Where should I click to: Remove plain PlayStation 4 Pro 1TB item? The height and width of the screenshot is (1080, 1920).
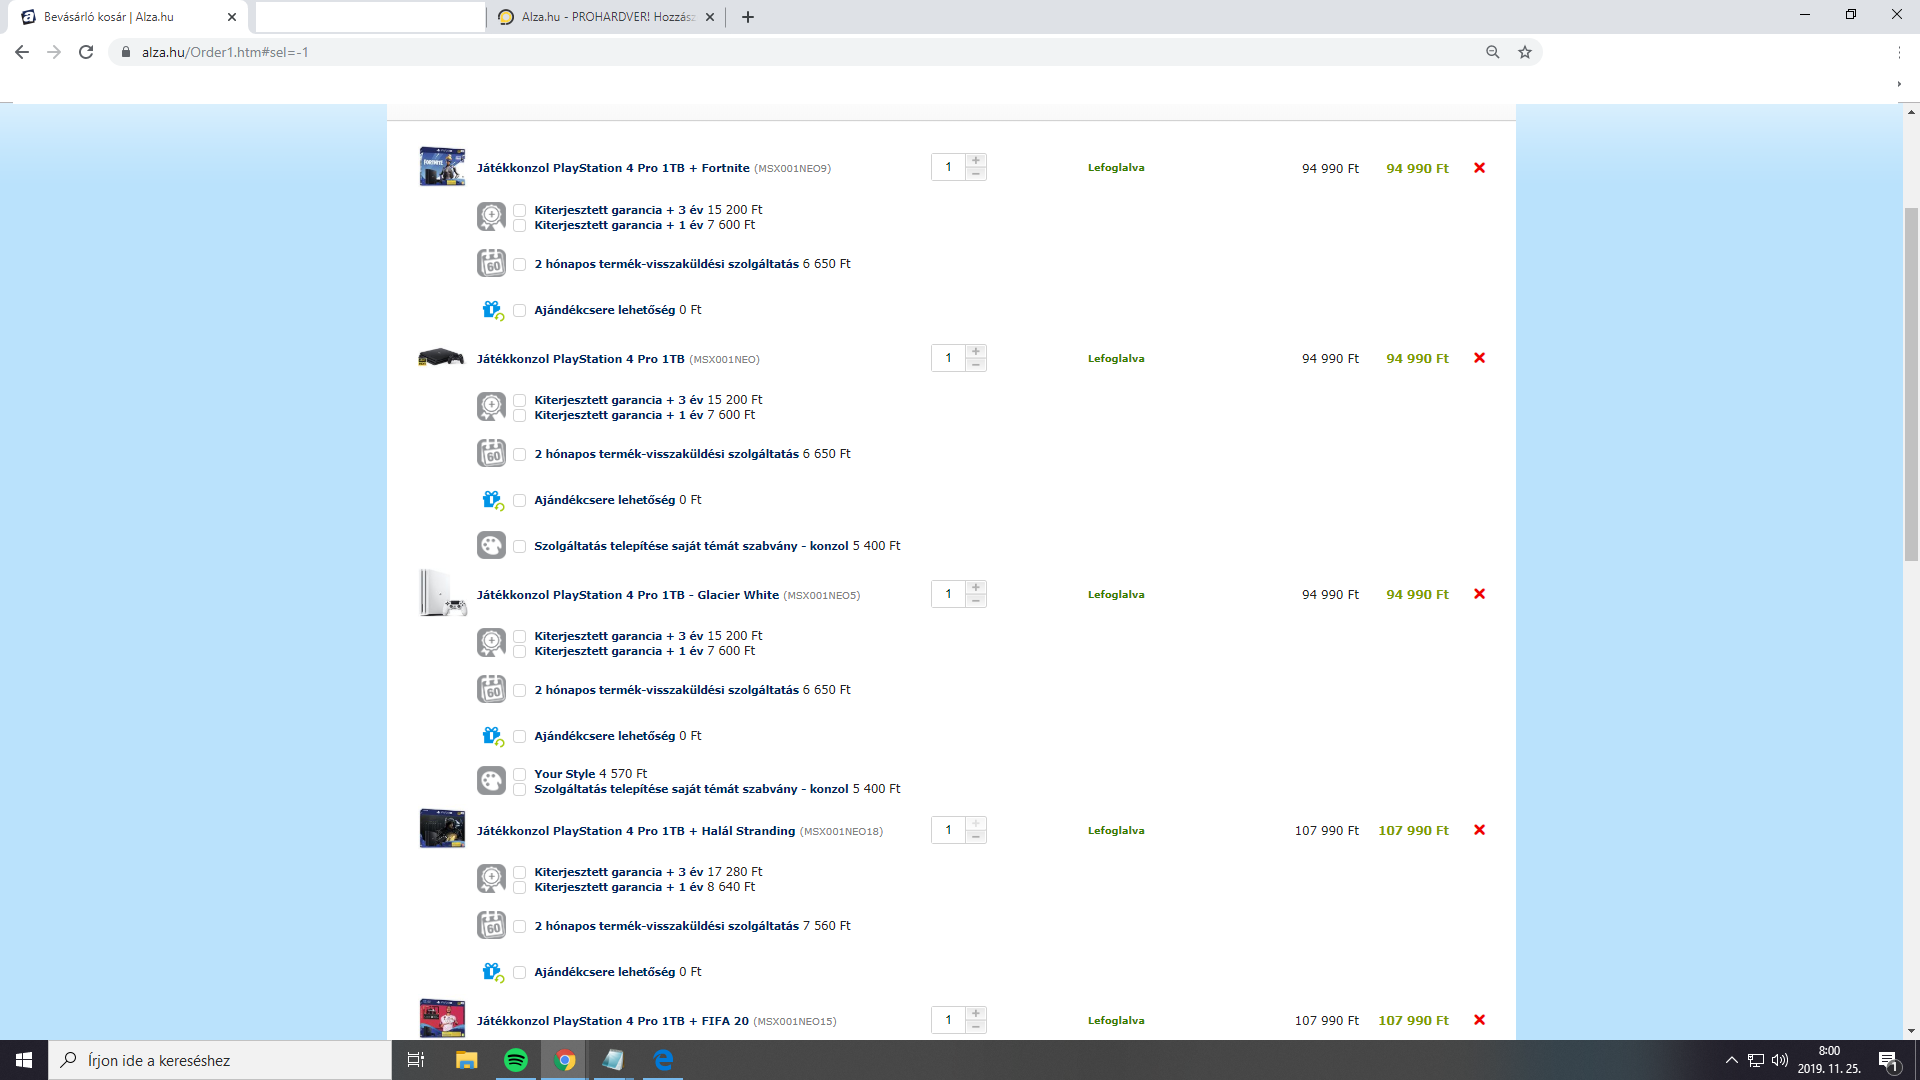[1479, 358]
